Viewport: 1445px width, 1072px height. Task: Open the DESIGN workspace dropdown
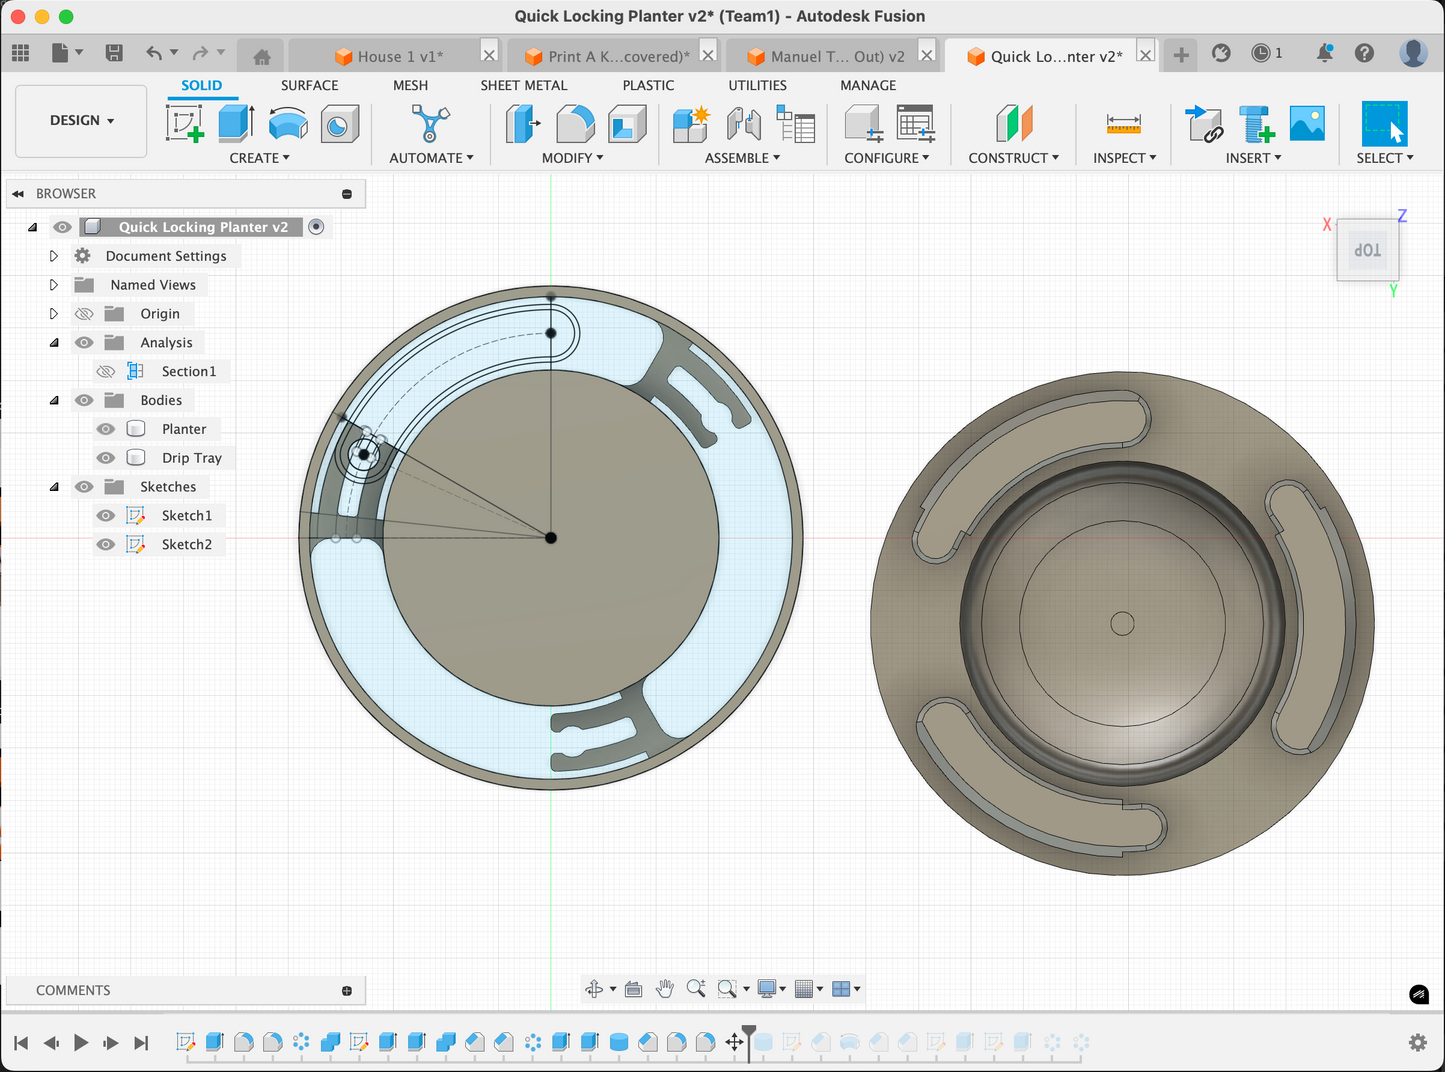pyautogui.click(x=82, y=121)
